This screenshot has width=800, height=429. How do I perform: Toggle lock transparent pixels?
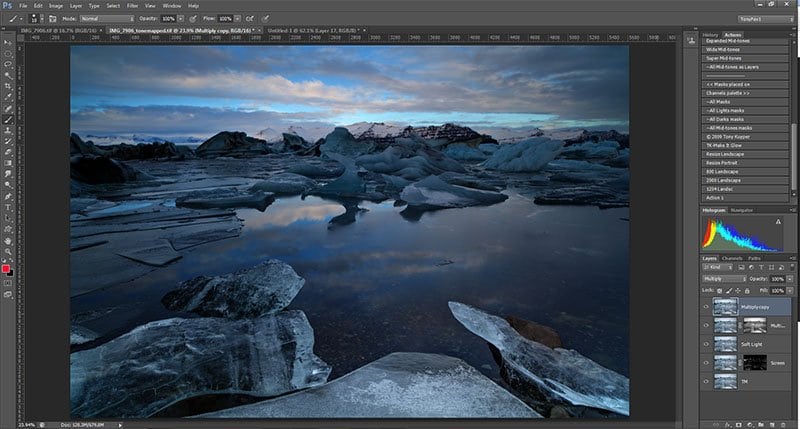[719, 291]
